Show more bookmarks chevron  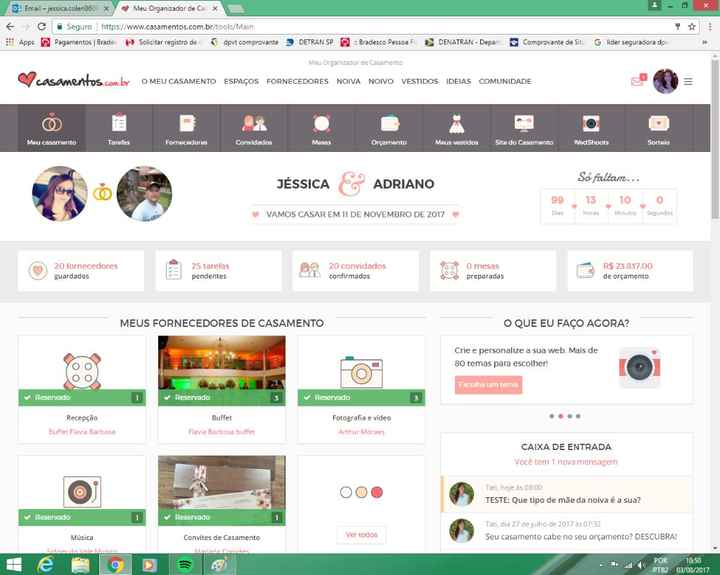pos(704,42)
